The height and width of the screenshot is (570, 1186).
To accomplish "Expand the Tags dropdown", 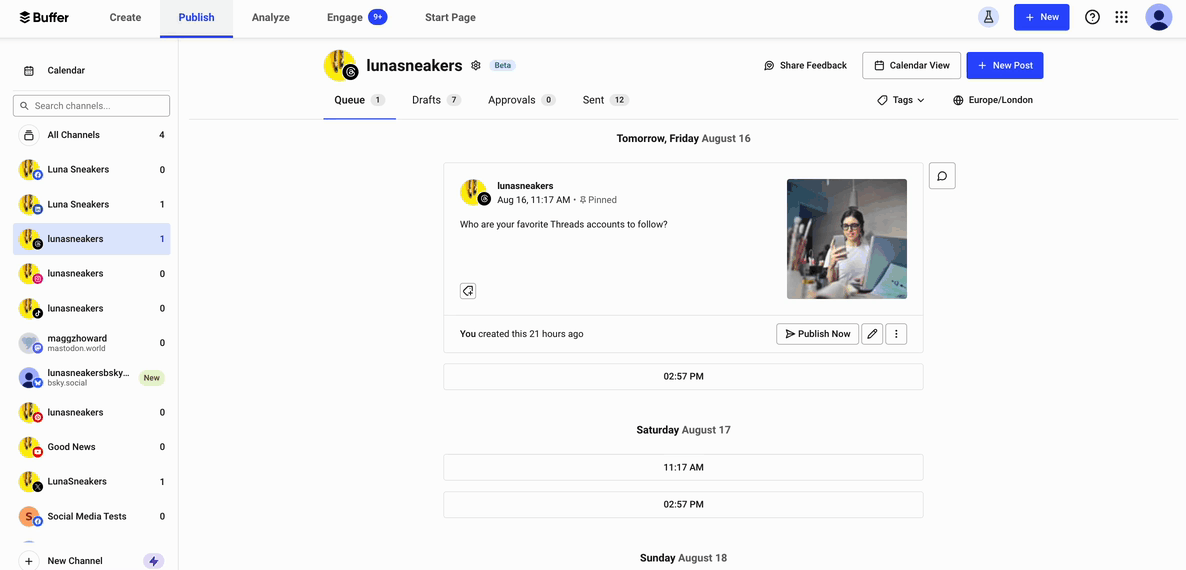I will click(x=901, y=100).
